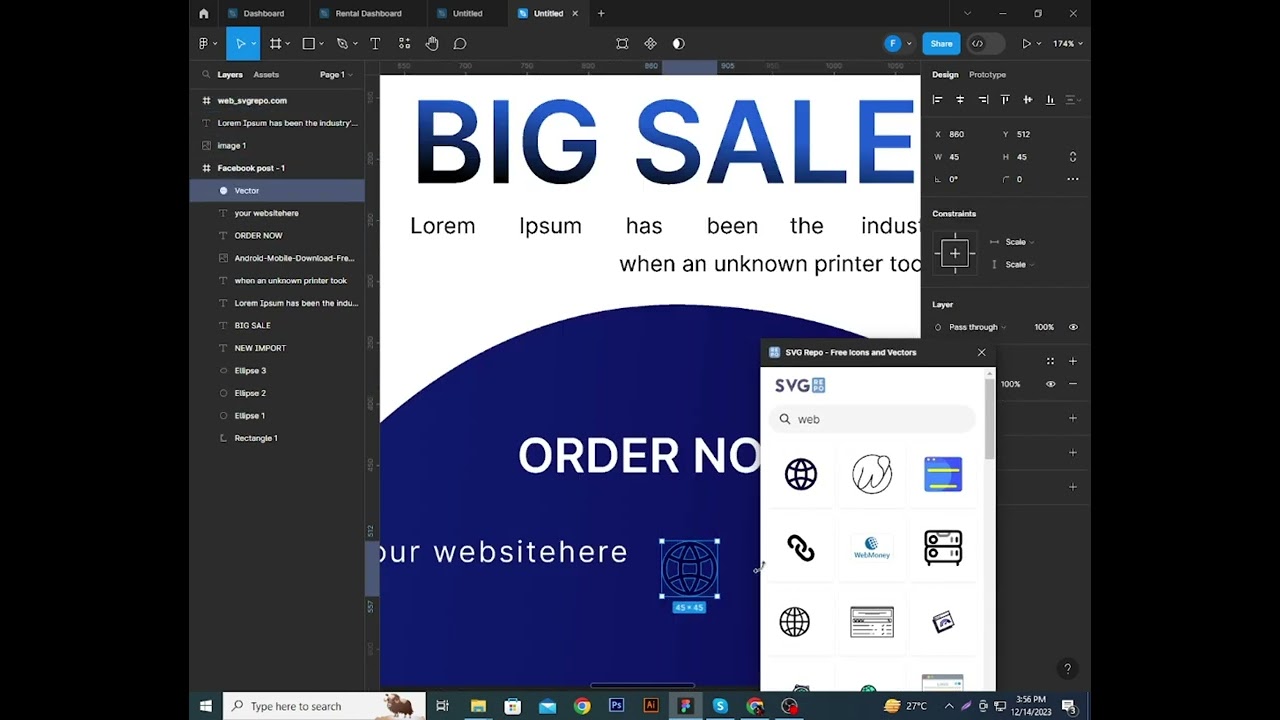Select the ORDER NOW layer
The height and width of the screenshot is (720, 1280).
(x=278, y=236)
